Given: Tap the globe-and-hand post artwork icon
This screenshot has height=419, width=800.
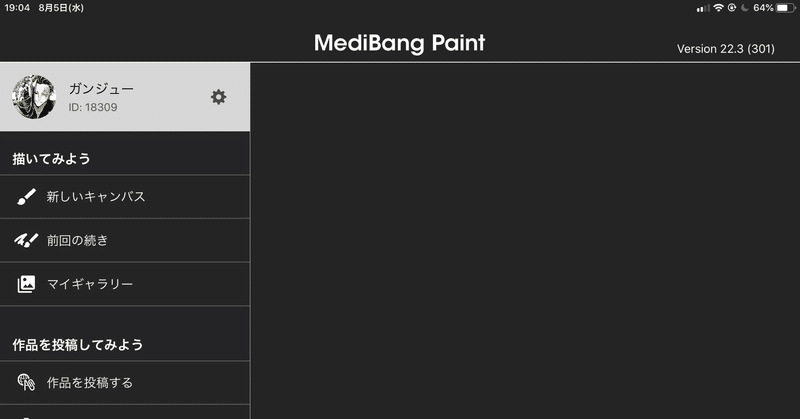Looking at the screenshot, I should (x=26, y=382).
